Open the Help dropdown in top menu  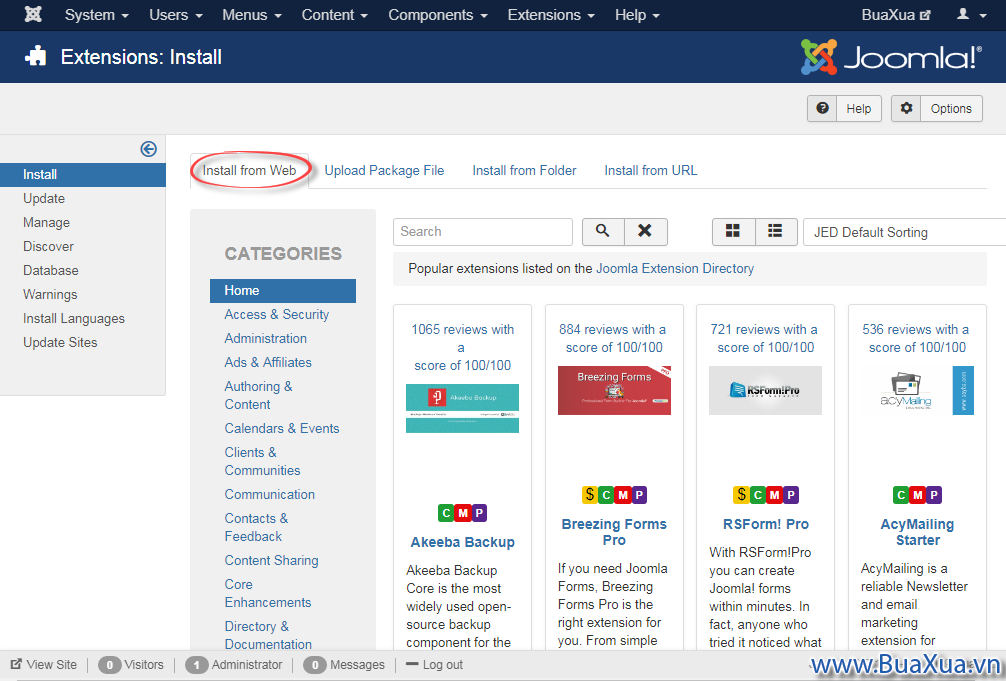[637, 15]
